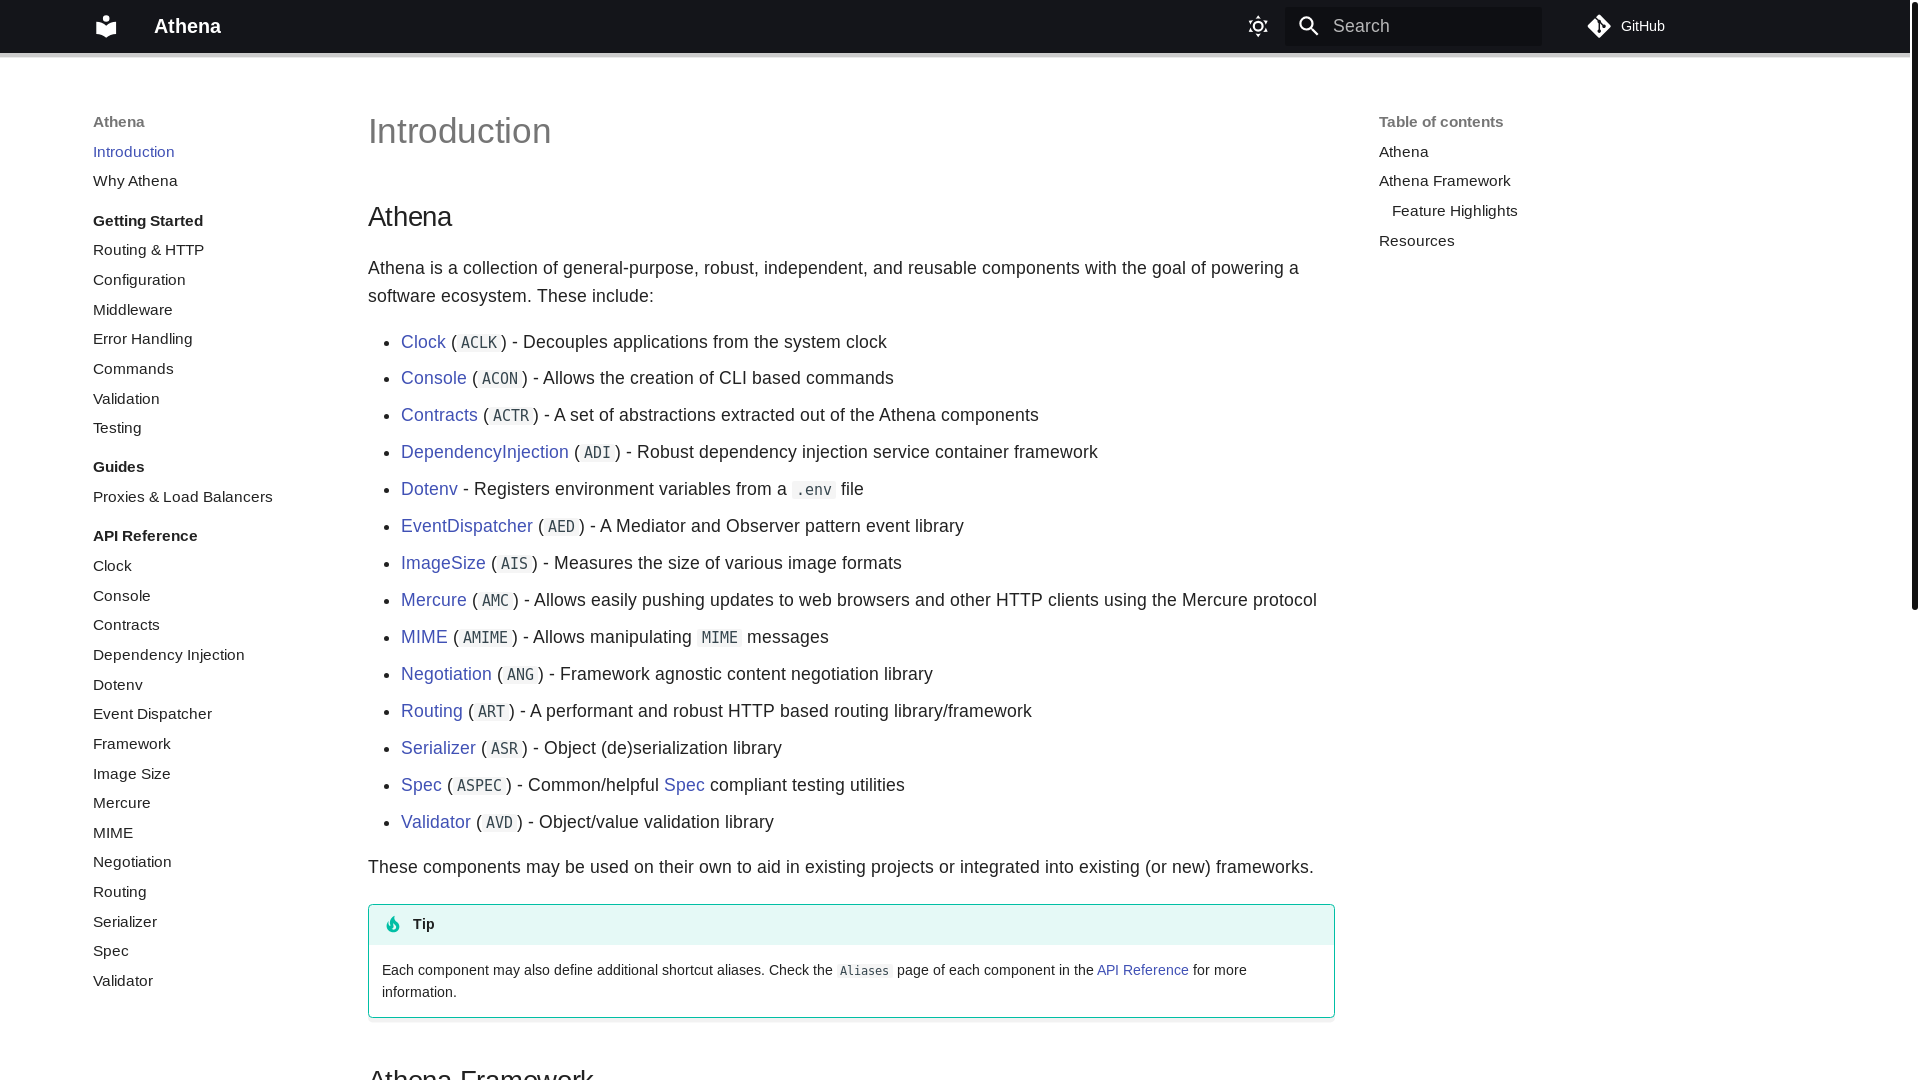Open Framework API reference
1920x1080 pixels.
pos(132,744)
